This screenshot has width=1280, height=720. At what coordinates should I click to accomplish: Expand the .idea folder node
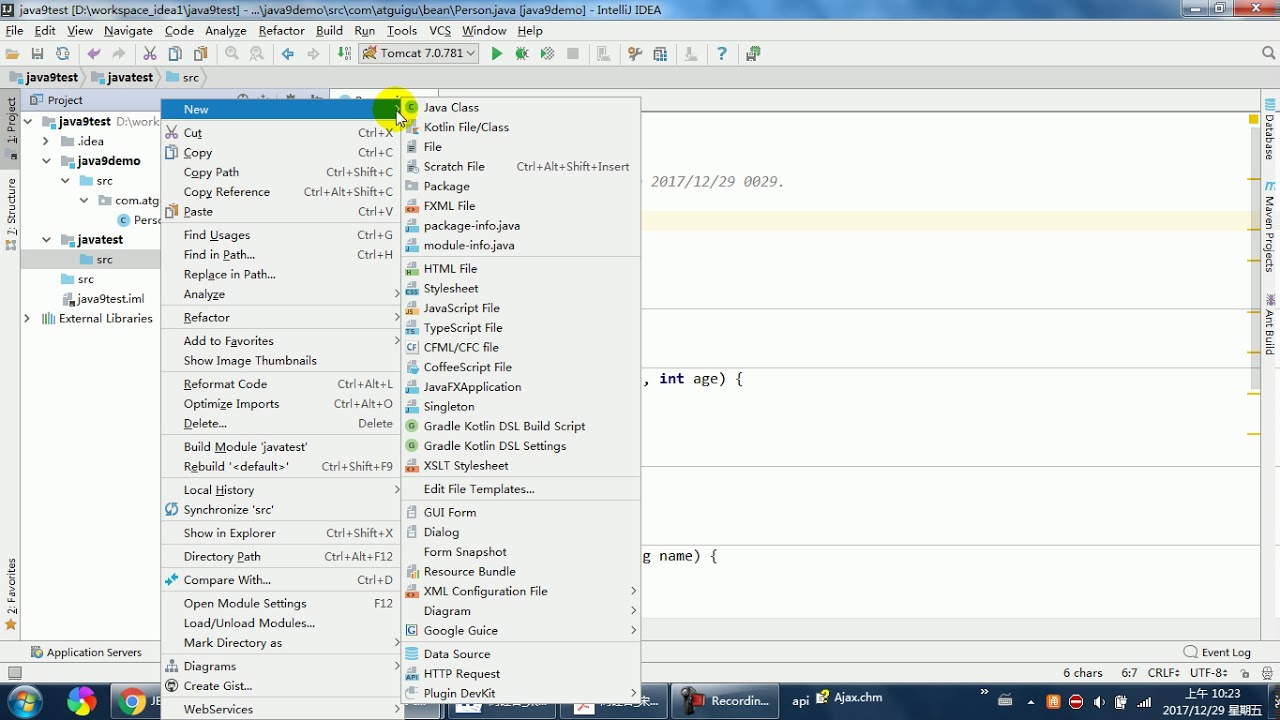(47, 141)
